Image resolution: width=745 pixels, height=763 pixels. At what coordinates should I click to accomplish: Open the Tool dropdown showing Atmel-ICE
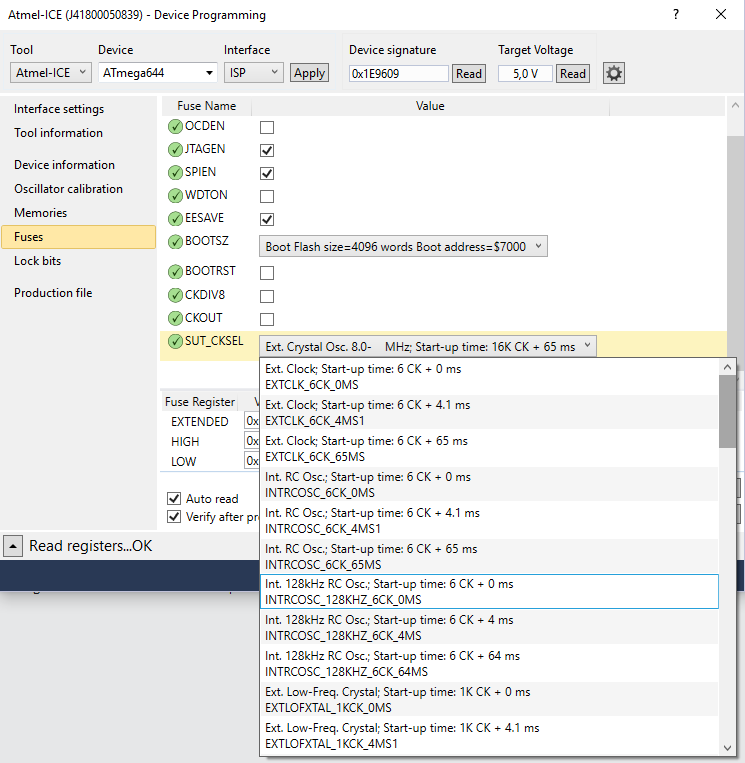51,73
